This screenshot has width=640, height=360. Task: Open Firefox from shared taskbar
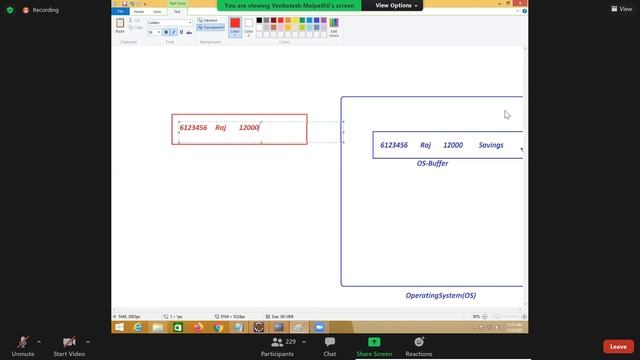(x=198, y=327)
